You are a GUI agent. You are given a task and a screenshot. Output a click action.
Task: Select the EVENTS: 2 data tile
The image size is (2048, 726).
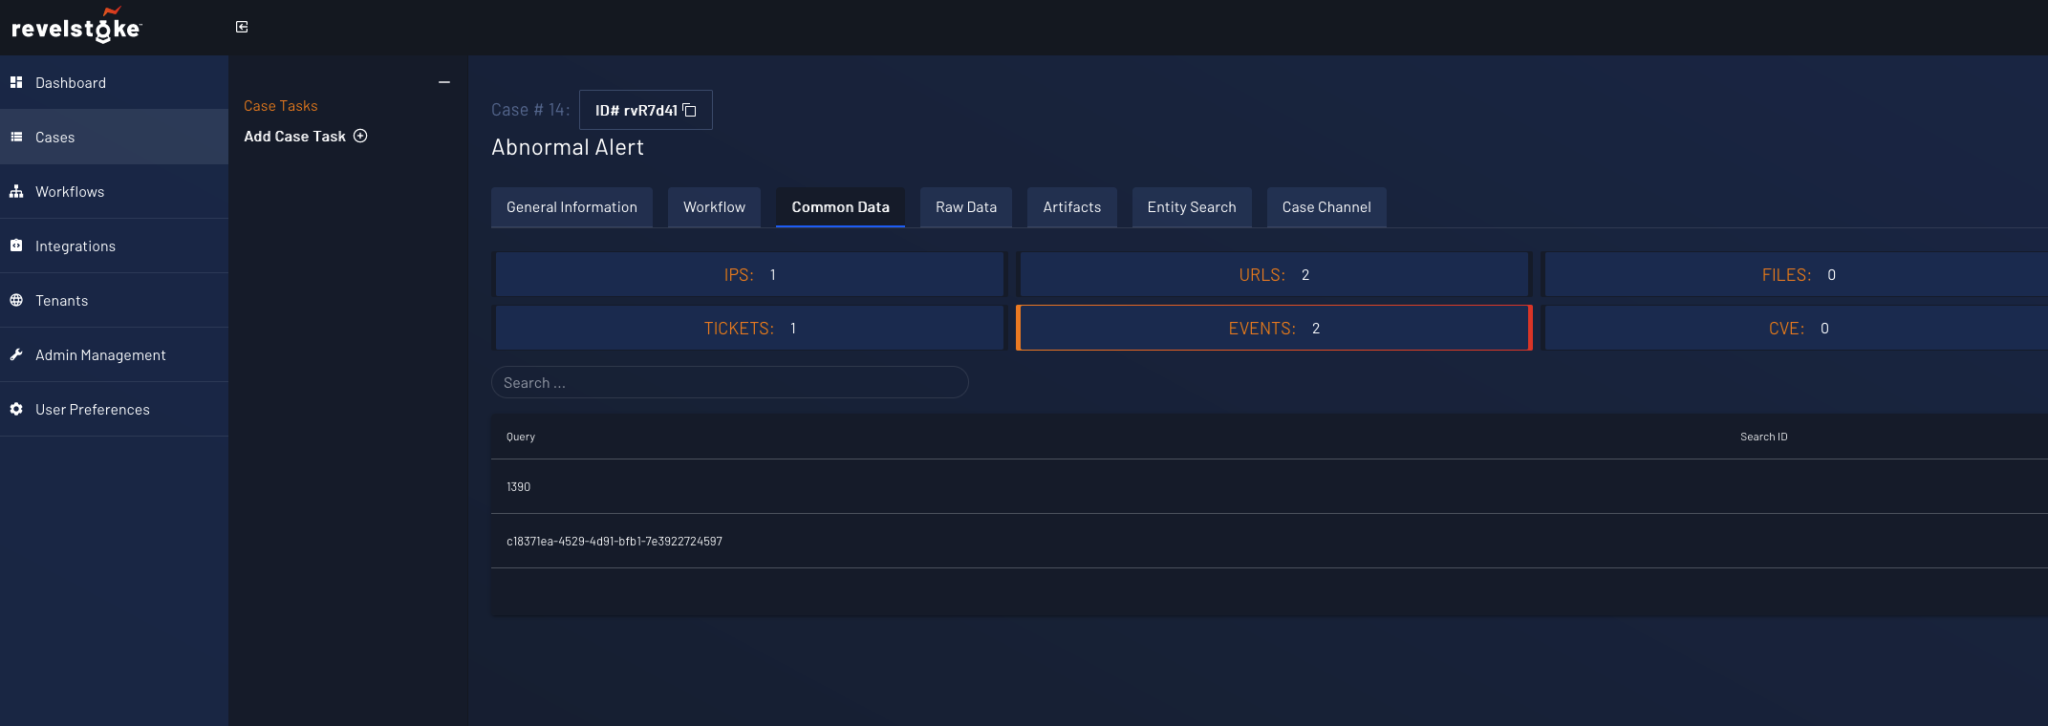tap(1274, 329)
